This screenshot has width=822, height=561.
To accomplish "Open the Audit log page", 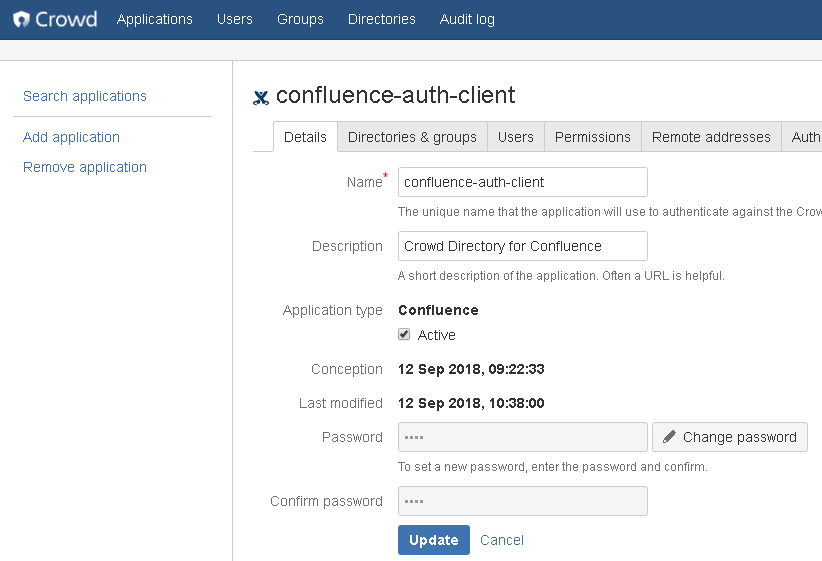I will coord(467,19).
